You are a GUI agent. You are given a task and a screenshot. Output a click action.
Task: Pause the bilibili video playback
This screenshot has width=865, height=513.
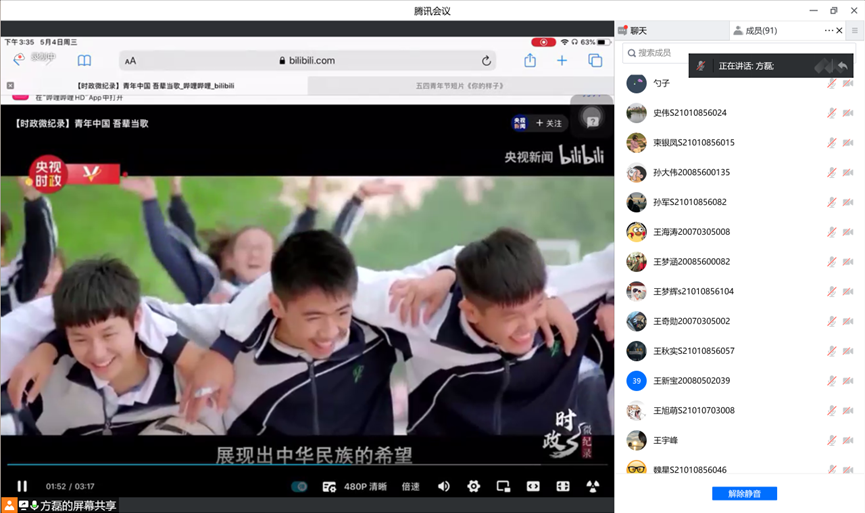point(22,486)
